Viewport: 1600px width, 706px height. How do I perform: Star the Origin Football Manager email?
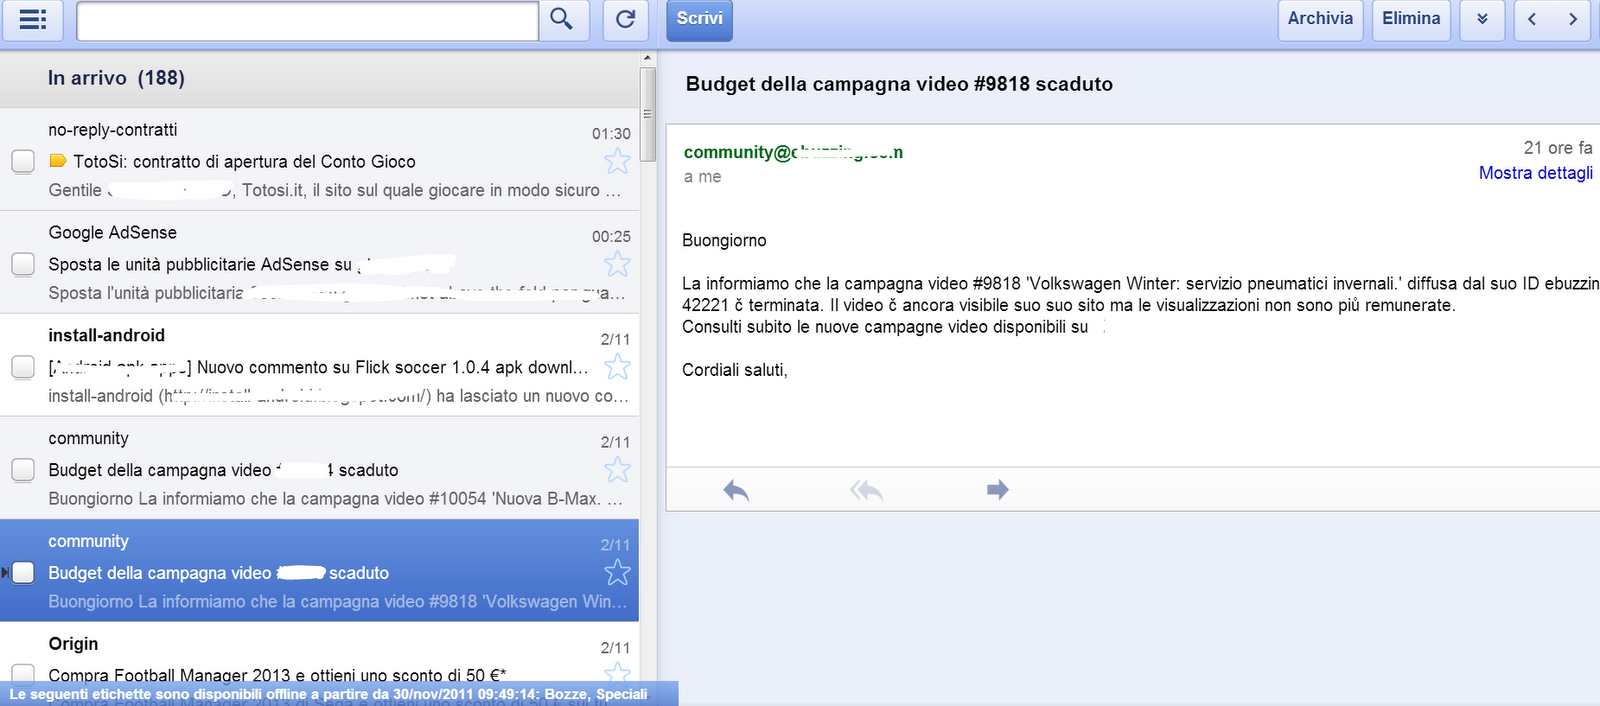[617, 674]
